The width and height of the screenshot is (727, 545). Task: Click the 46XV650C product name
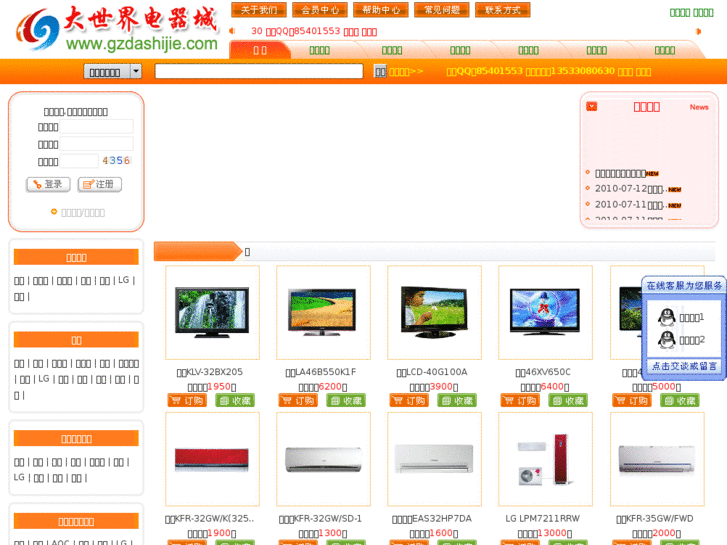[x=543, y=372]
